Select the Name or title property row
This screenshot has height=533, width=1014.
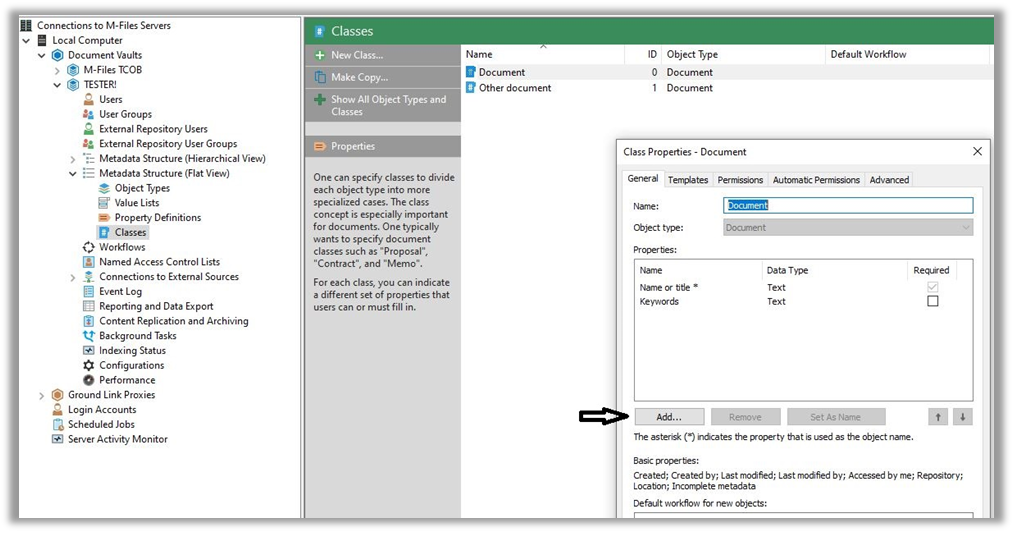795,287
